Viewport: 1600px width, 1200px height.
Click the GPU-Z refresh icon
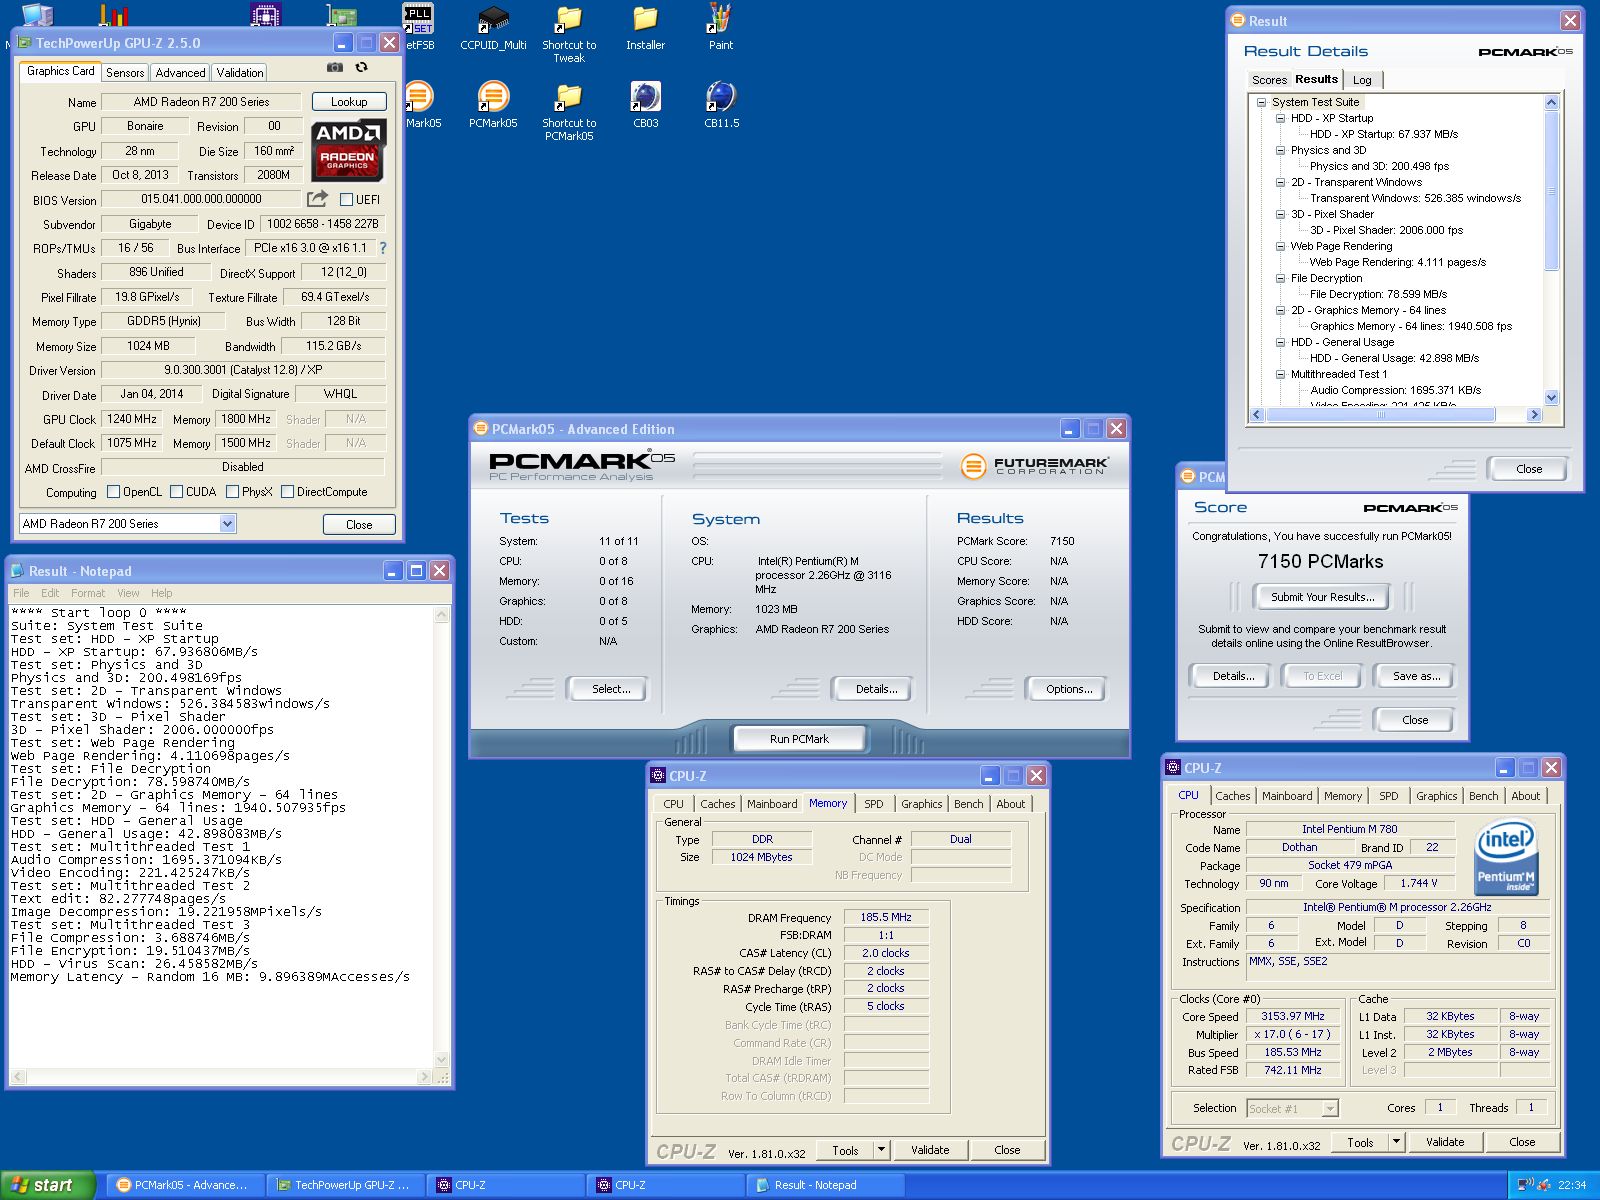tap(362, 68)
